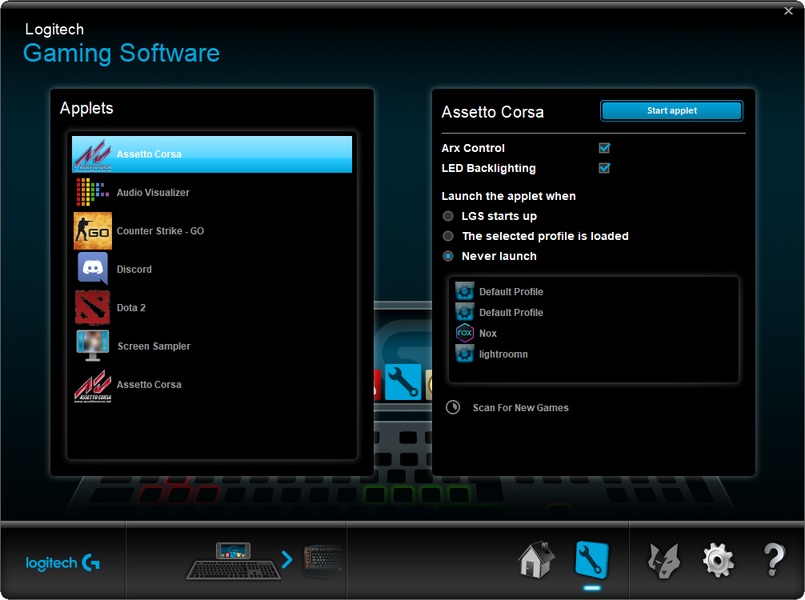The width and height of the screenshot is (805, 600).
Task: Select the Screen Sampler applet thumbnail
Action: tap(93, 346)
